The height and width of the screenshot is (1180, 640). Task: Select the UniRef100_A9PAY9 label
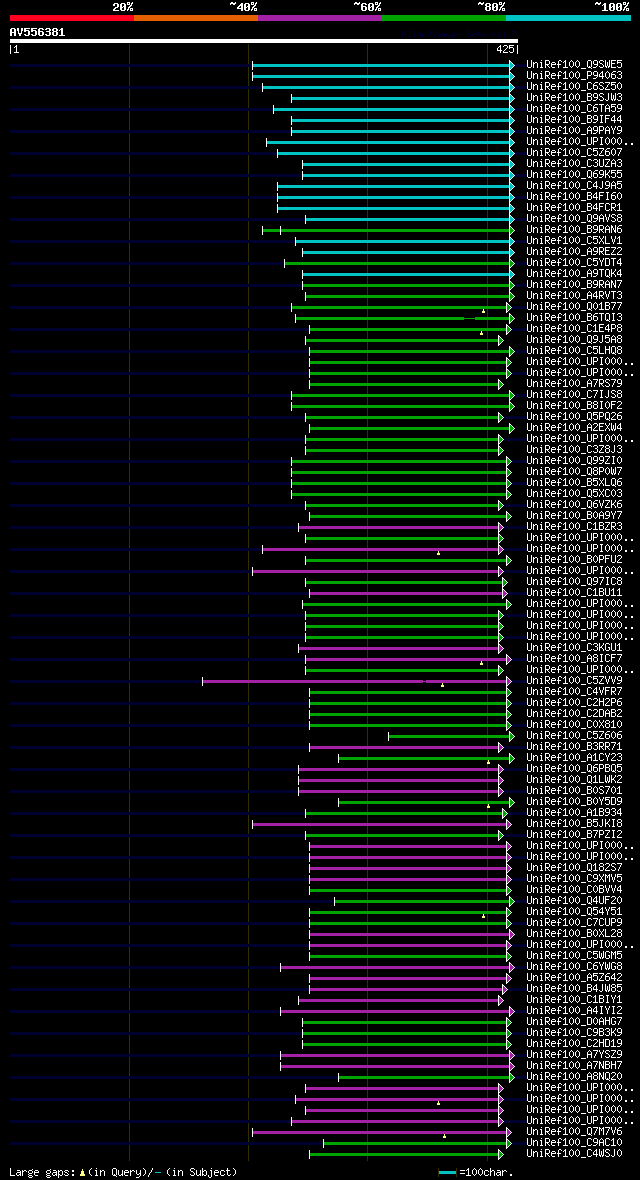(x=574, y=131)
